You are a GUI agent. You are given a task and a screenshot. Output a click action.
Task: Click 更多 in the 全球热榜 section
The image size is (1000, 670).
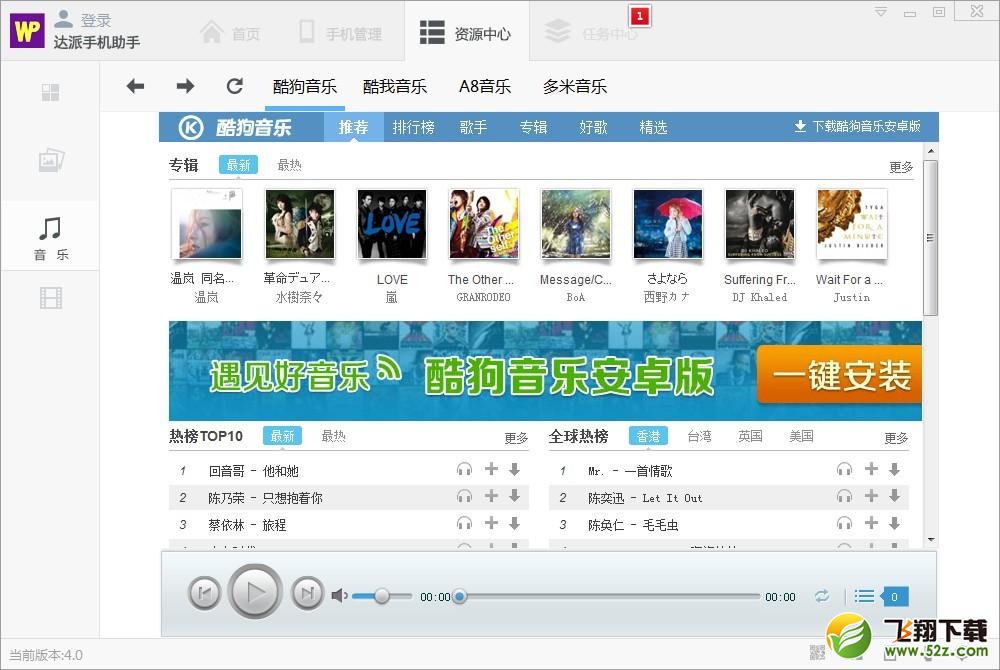click(896, 438)
